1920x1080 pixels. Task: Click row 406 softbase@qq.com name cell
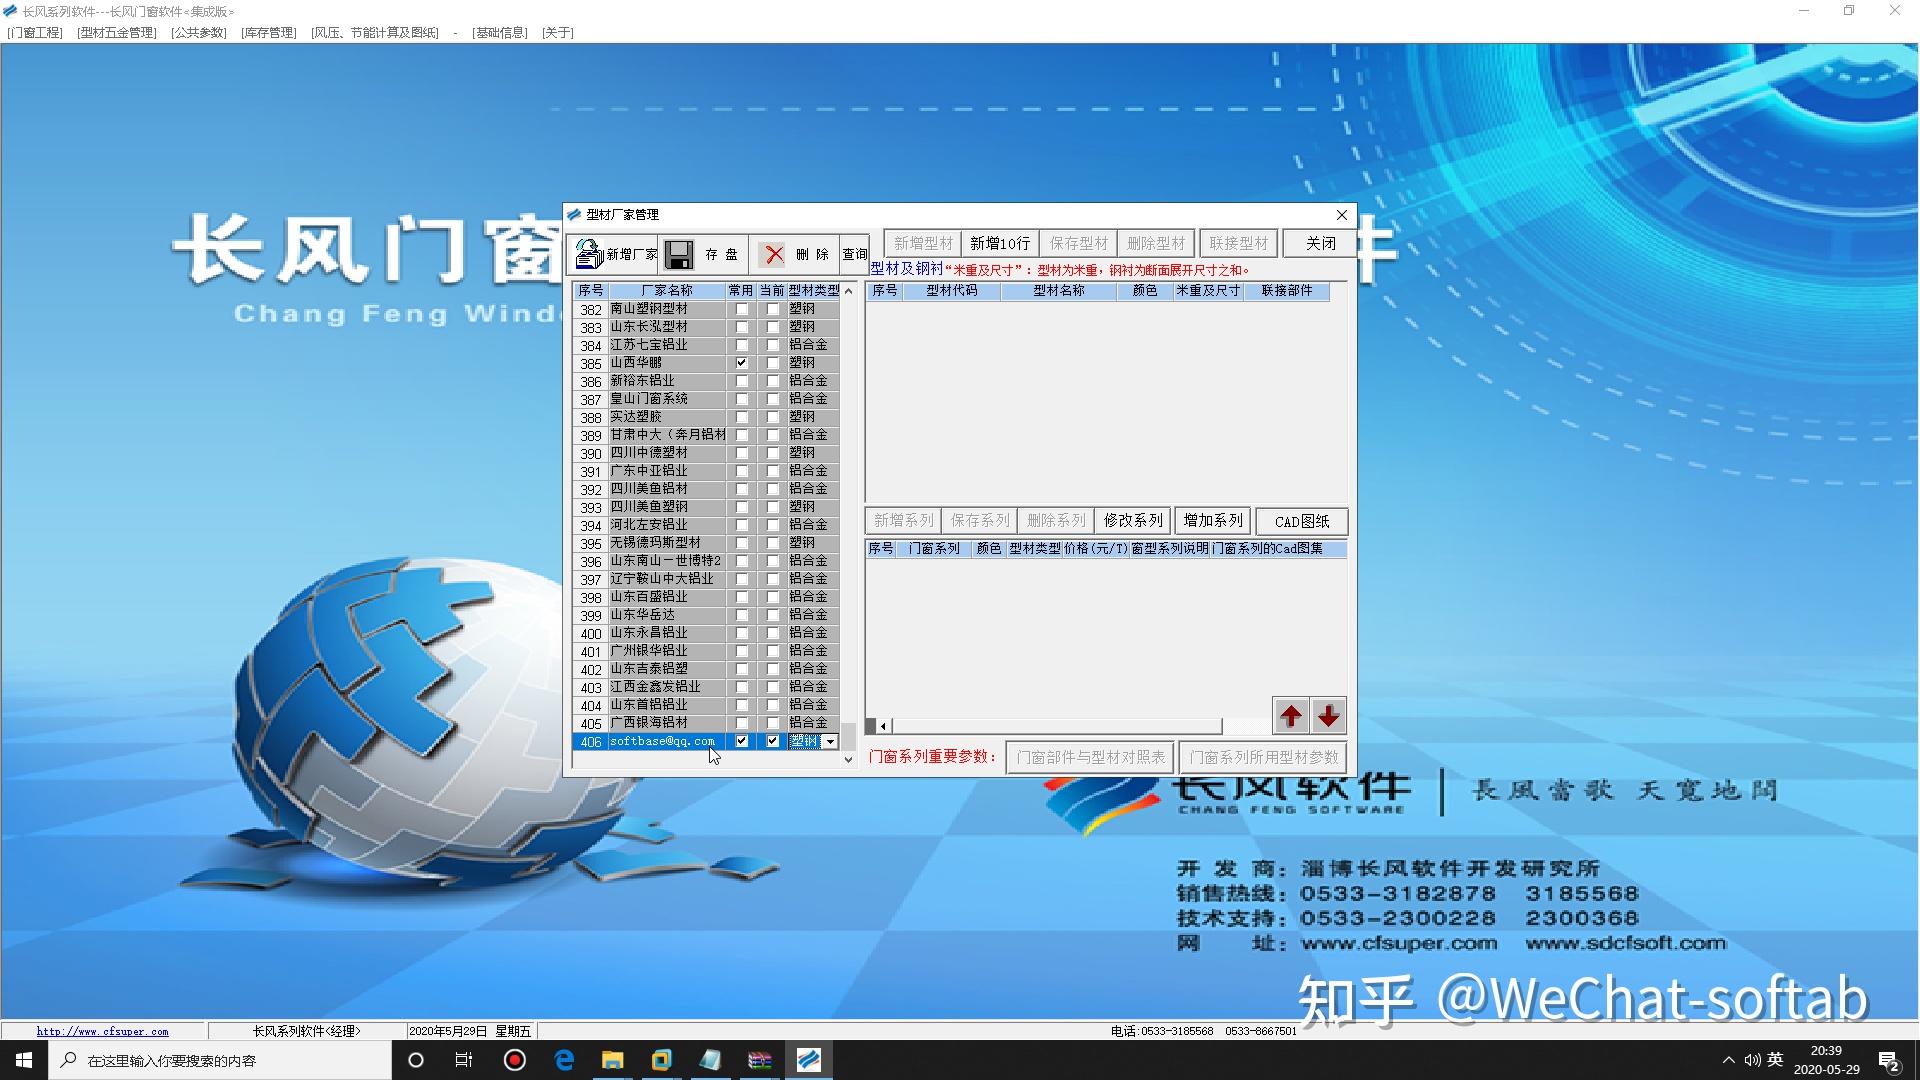tap(667, 741)
